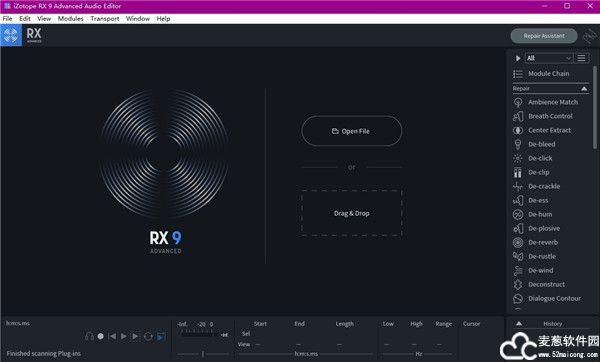Image resolution: width=600 pixels, height=362 pixels.
Task: Open the module list options menu icon
Action: pyautogui.click(x=581, y=58)
